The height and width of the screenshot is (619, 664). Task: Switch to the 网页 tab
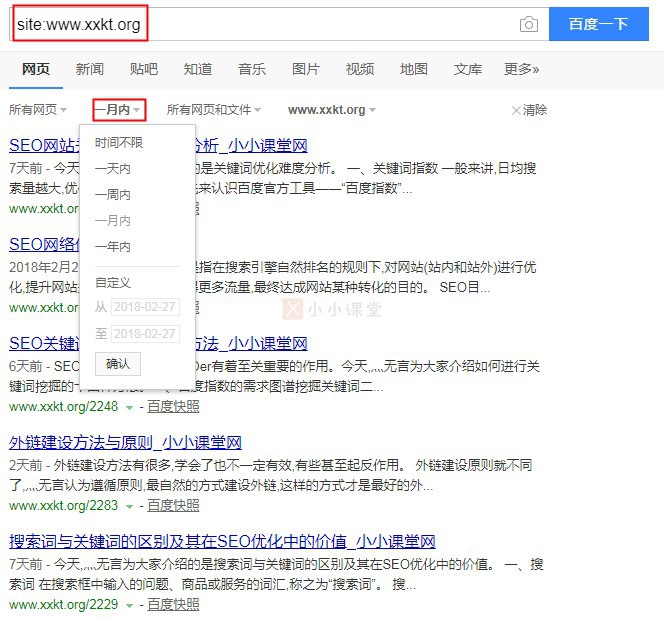click(x=36, y=69)
